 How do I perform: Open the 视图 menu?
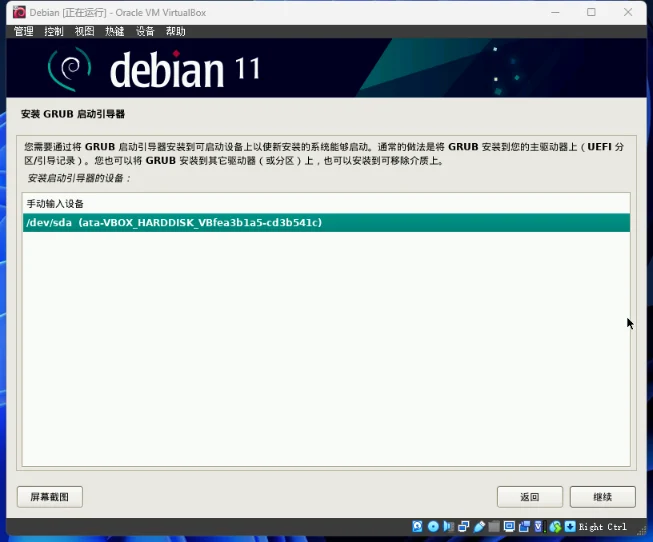84,31
